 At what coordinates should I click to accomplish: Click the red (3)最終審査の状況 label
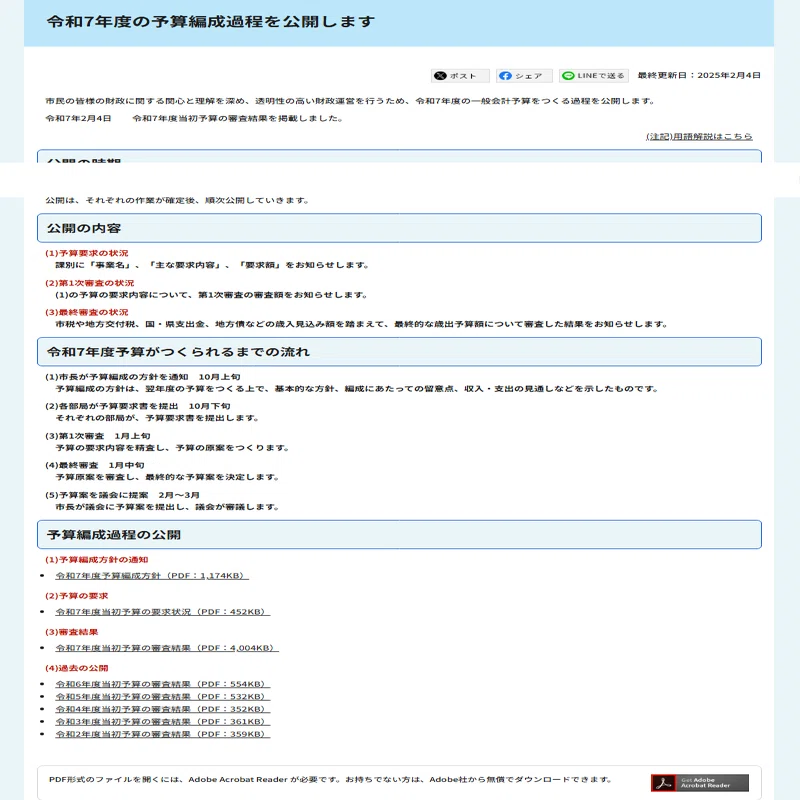[87, 312]
